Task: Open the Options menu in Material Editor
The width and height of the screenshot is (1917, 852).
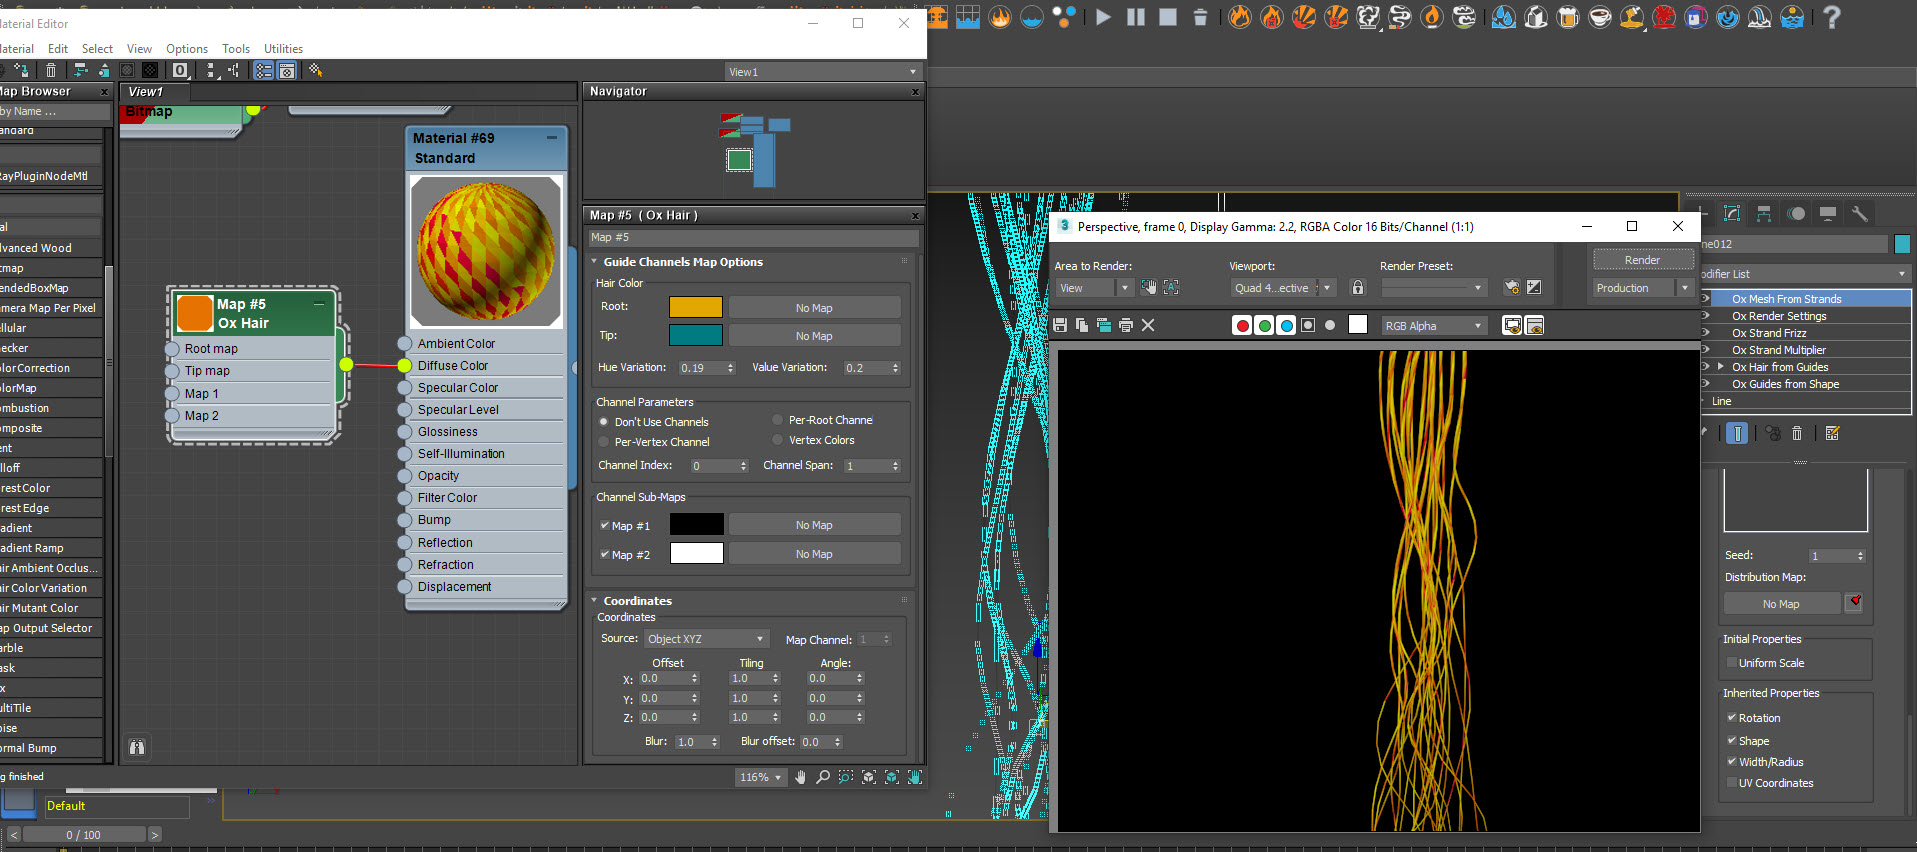Action: click(x=187, y=48)
